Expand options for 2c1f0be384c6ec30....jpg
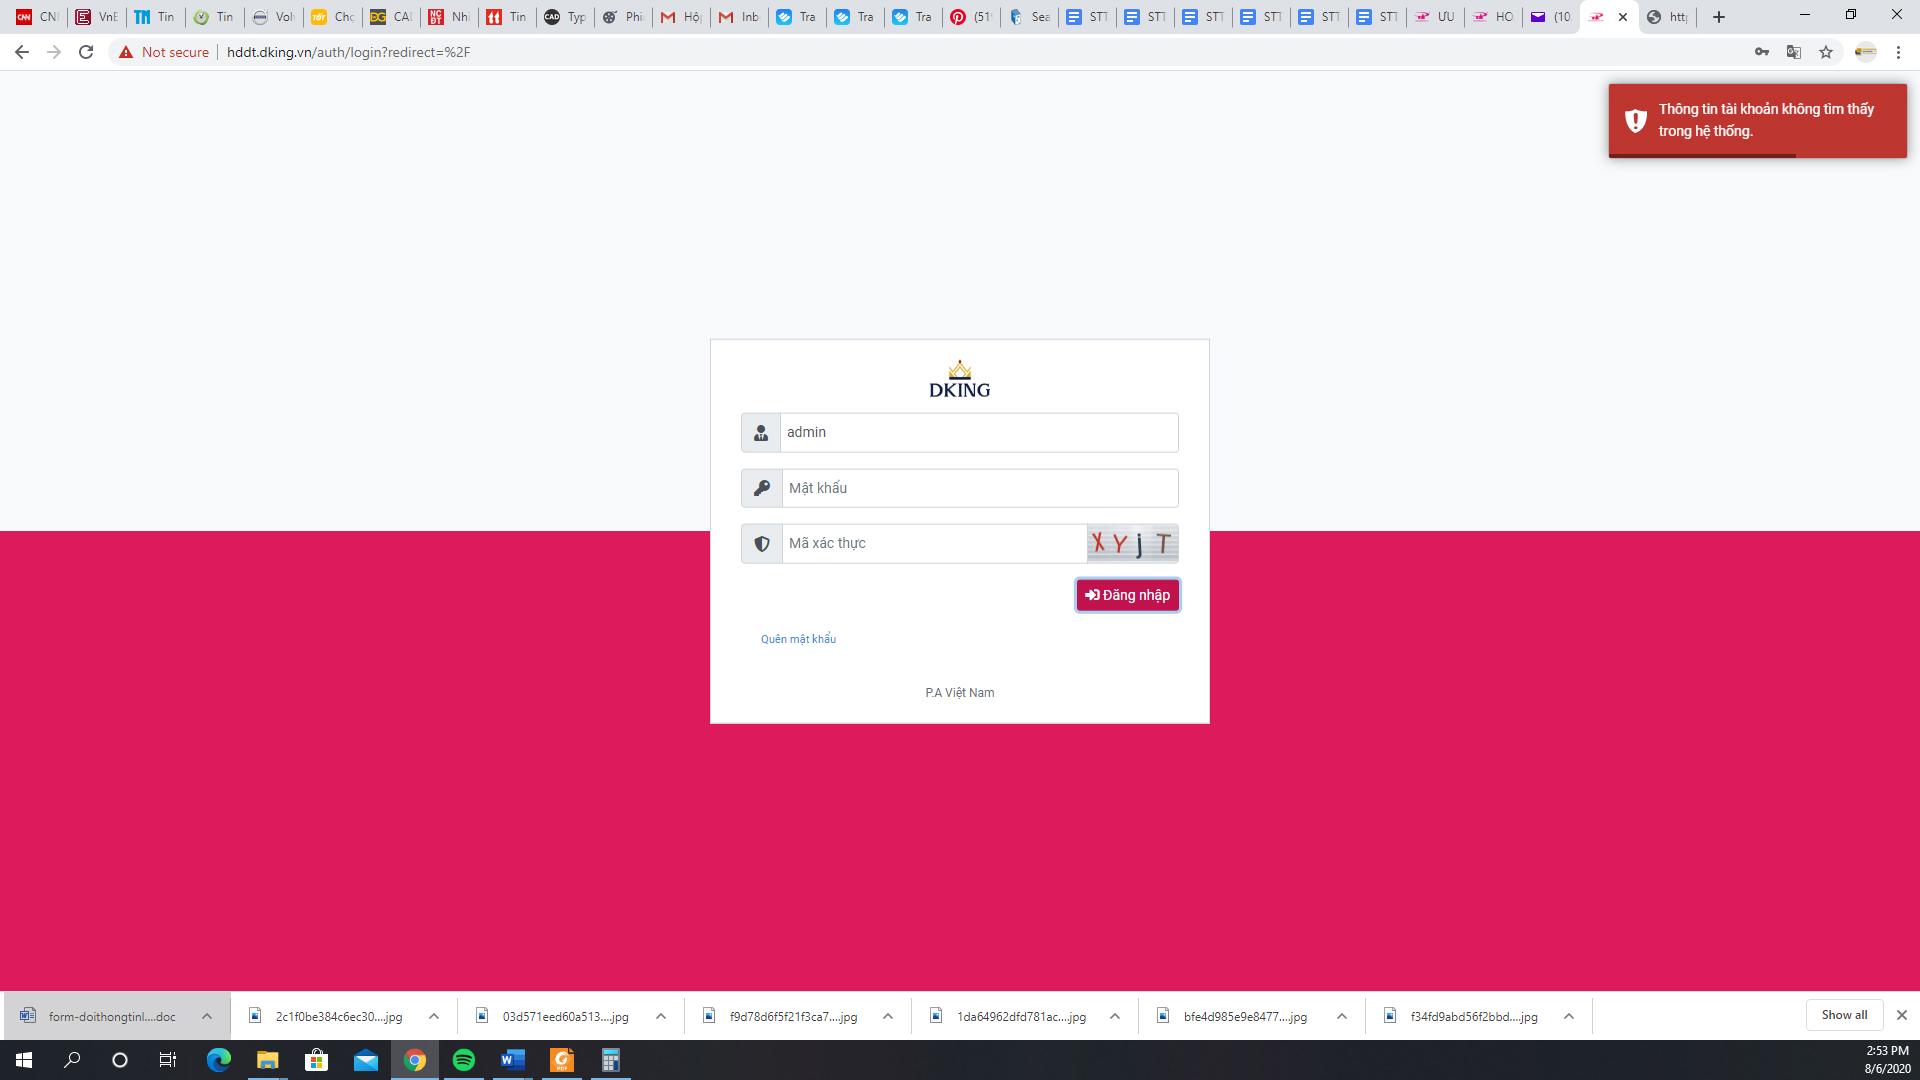This screenshot has width=1920, height=1080. (434, 1016)
